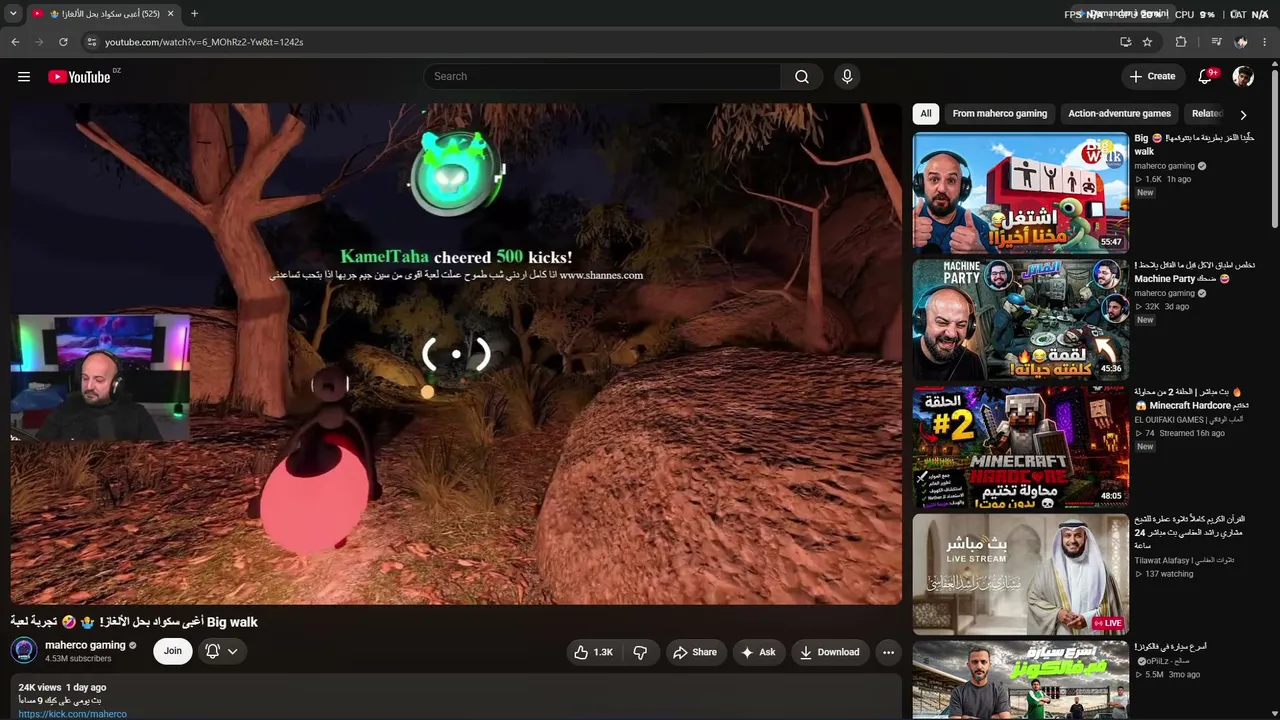Ask about this video
This screenshot has width=1280, height=720.
[x=757, y=652]
